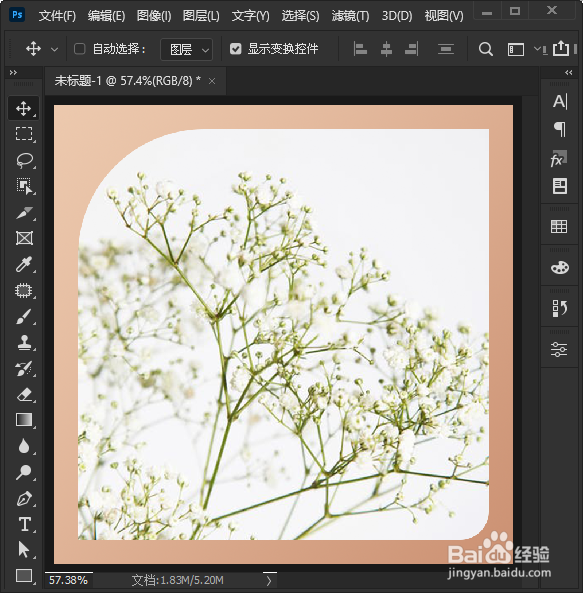Open the History panel
This screenshot has width=583, height=593.
coord(560,308)
